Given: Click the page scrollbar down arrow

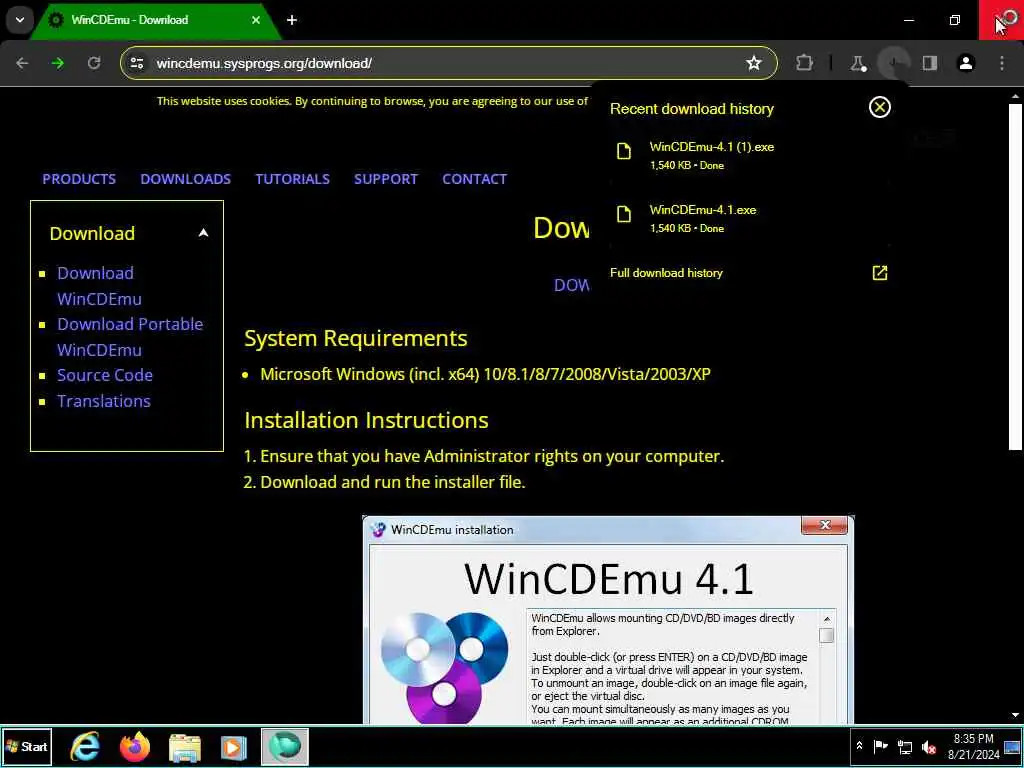Looking at the screenshot, I should (x=1015, y=716).
